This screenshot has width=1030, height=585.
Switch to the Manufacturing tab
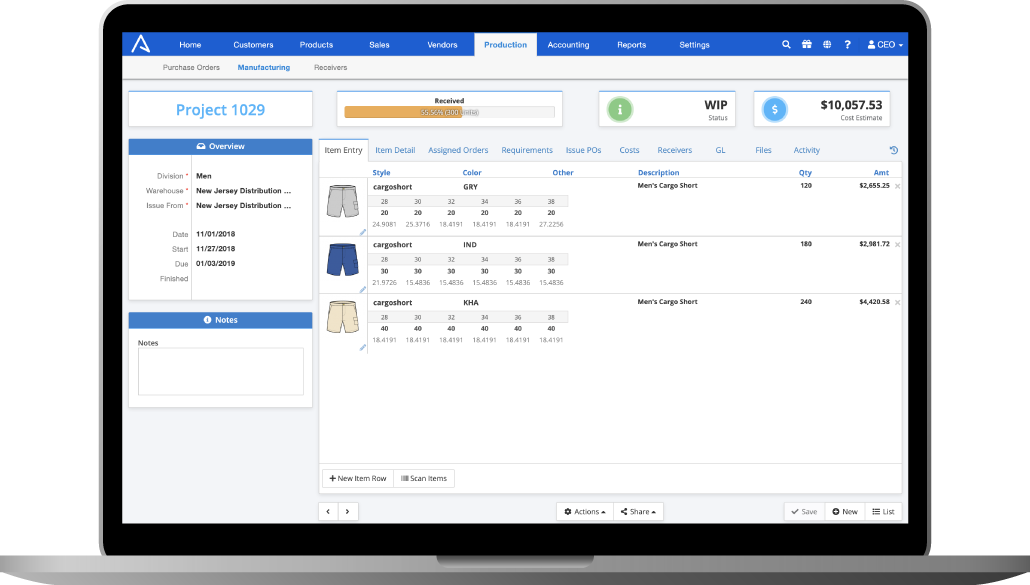[x=263, y=67]
